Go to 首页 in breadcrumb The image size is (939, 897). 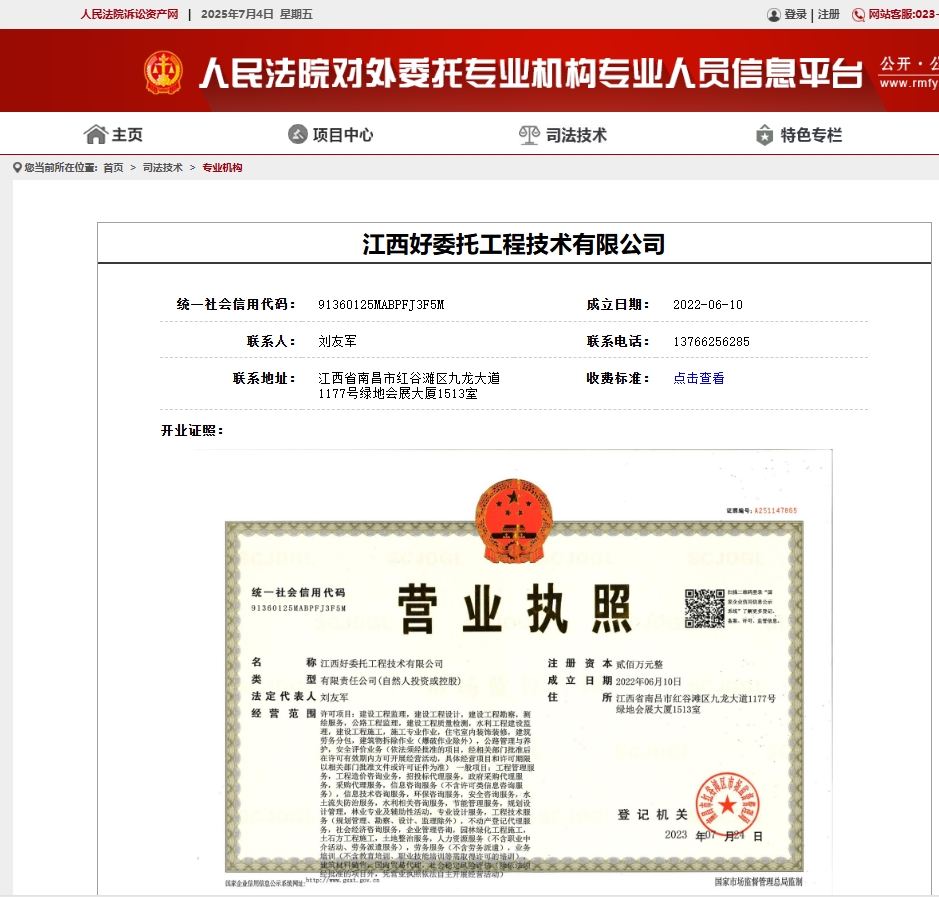[x=113, y=168]
